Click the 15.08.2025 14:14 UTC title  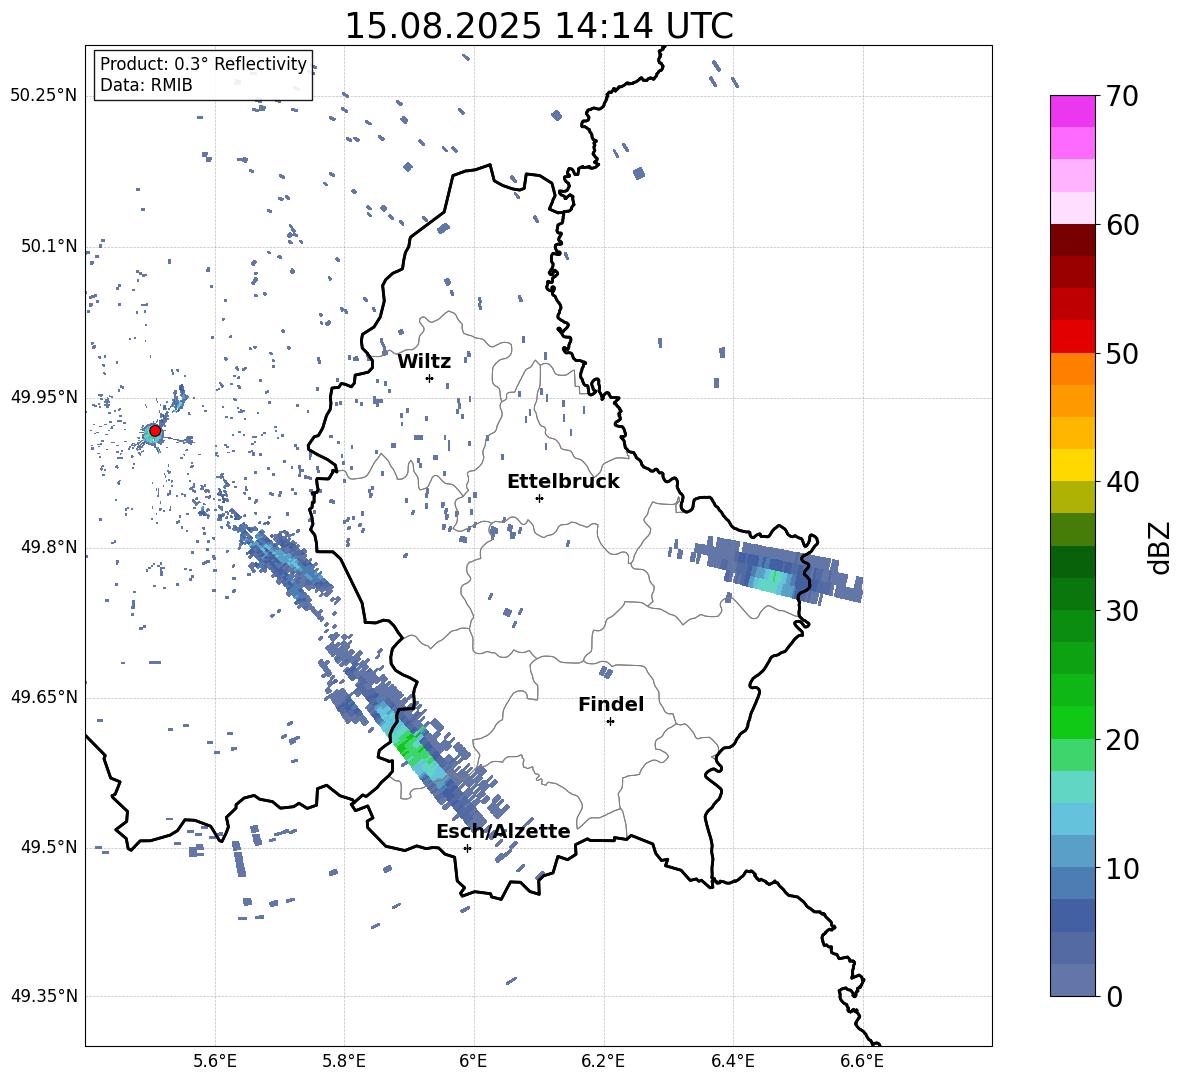point(539,26)
